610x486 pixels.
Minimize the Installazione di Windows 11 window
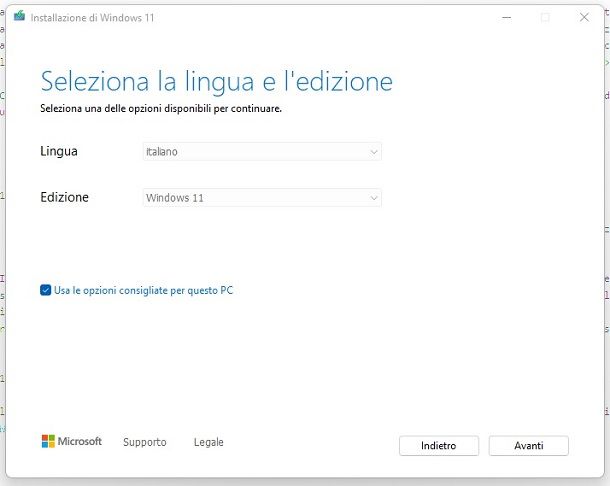pyautogui.click(x=507, y=17)
